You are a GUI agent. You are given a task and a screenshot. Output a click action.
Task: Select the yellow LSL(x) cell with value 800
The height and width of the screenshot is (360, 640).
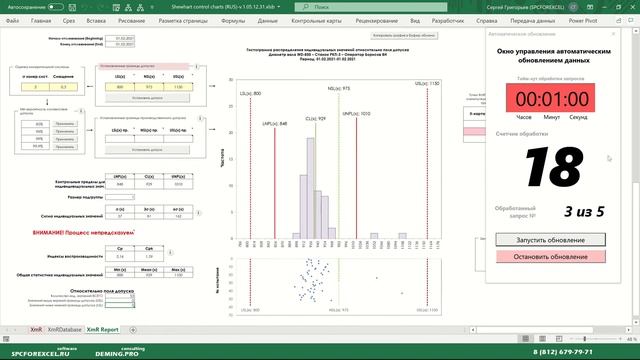coord(120,87)
